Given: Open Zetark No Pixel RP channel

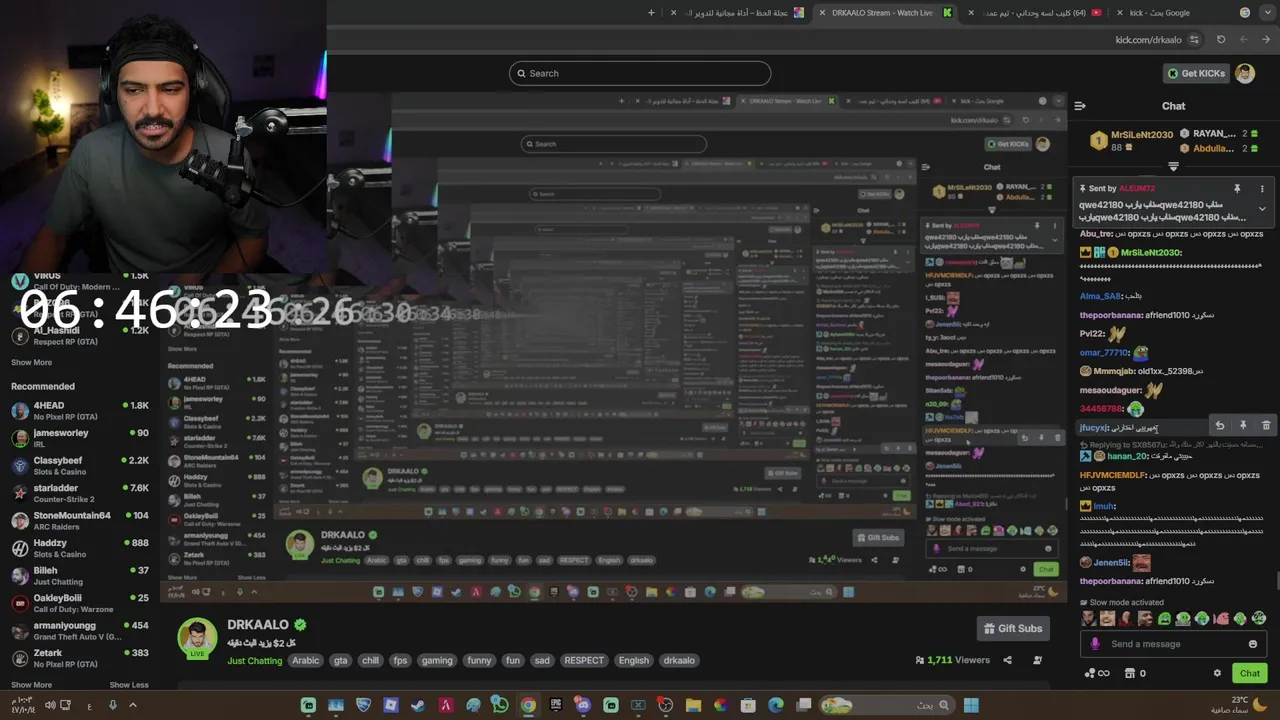Looking at the screenshot, I should (80, 658).
